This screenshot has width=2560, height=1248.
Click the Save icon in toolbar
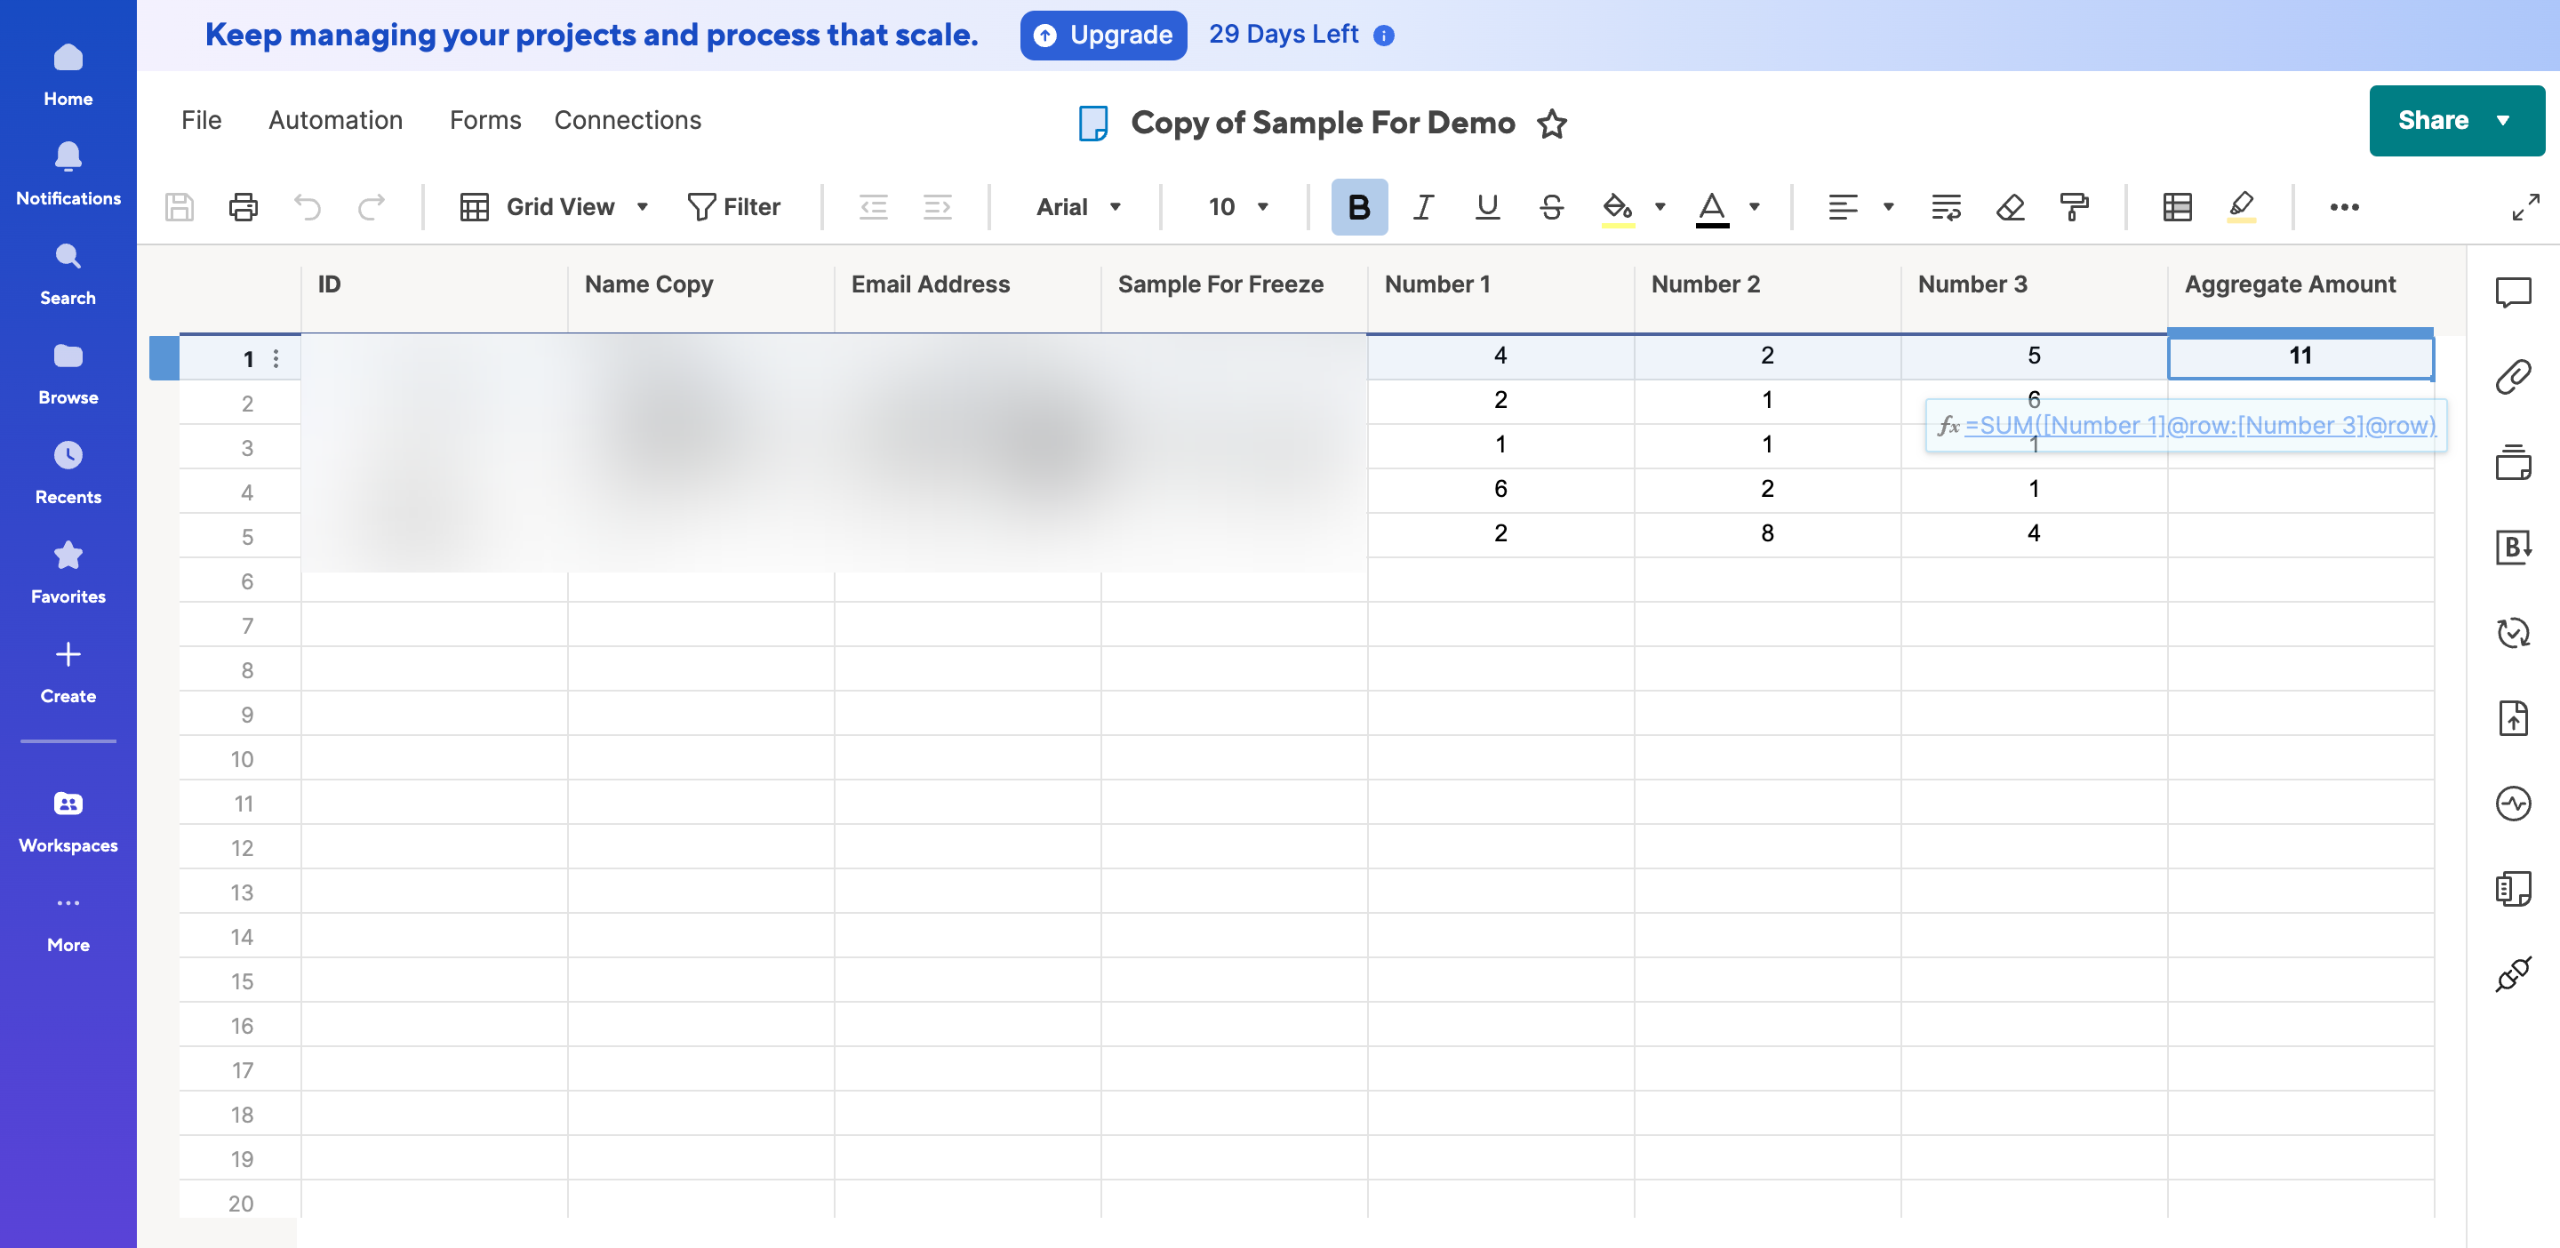(180, 207)
